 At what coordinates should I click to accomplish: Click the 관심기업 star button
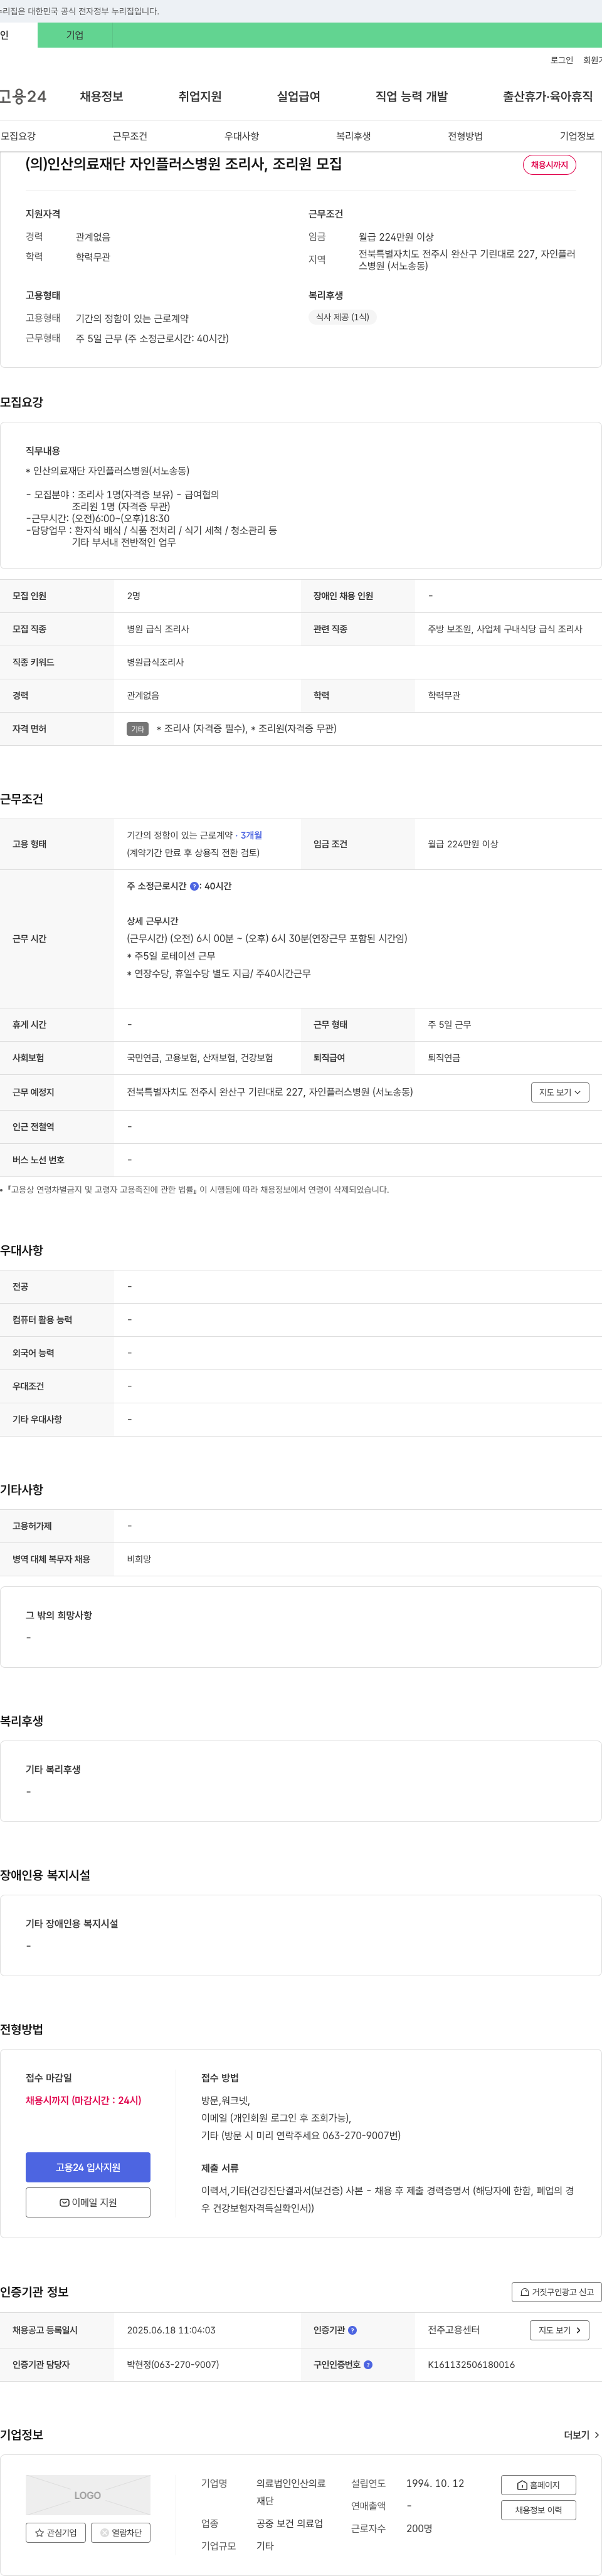point(56,2532)
